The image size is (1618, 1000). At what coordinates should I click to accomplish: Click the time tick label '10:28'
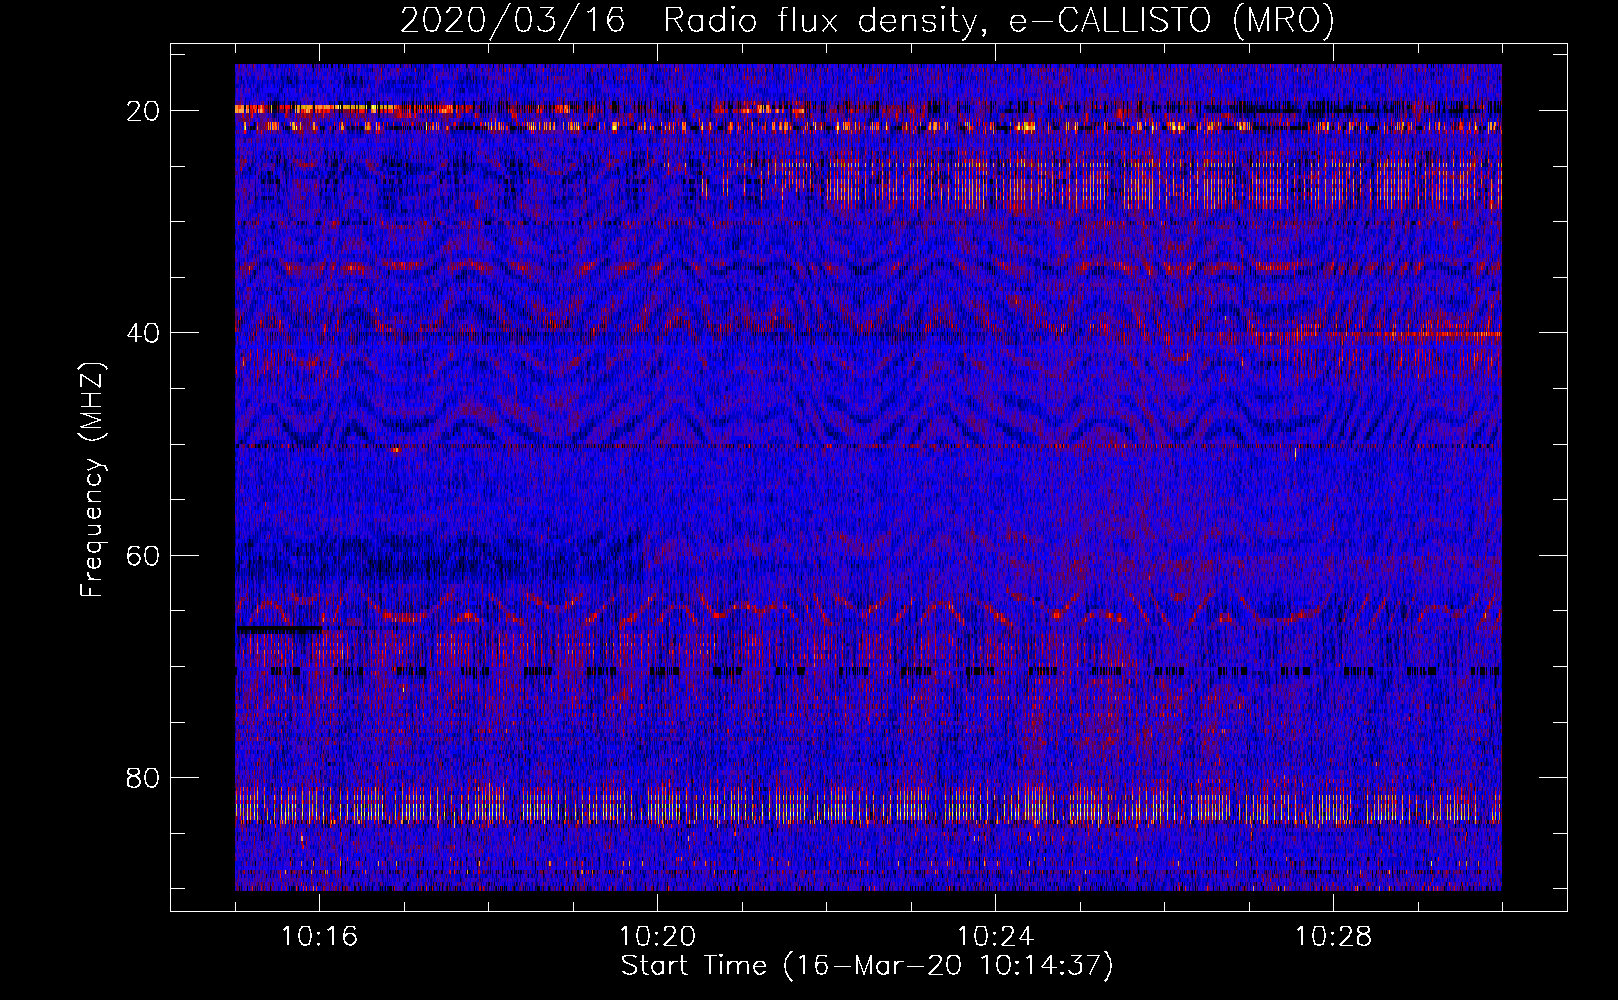1333,937
